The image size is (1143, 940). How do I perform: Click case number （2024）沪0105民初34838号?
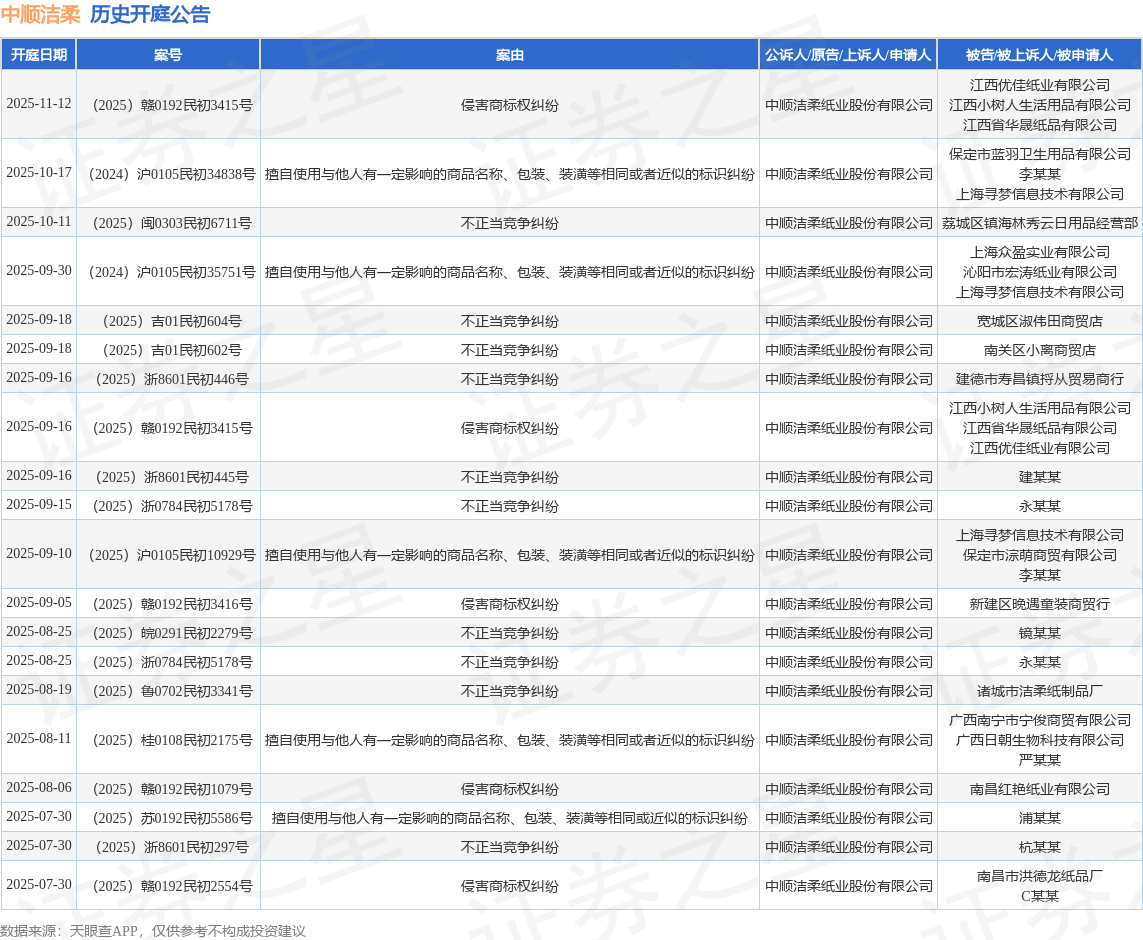(x=168, y=174)
